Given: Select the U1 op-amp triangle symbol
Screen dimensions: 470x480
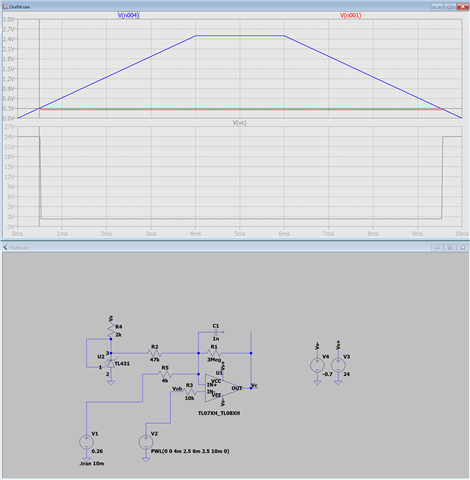Looking at the screenshot, I should pos(223,388).
